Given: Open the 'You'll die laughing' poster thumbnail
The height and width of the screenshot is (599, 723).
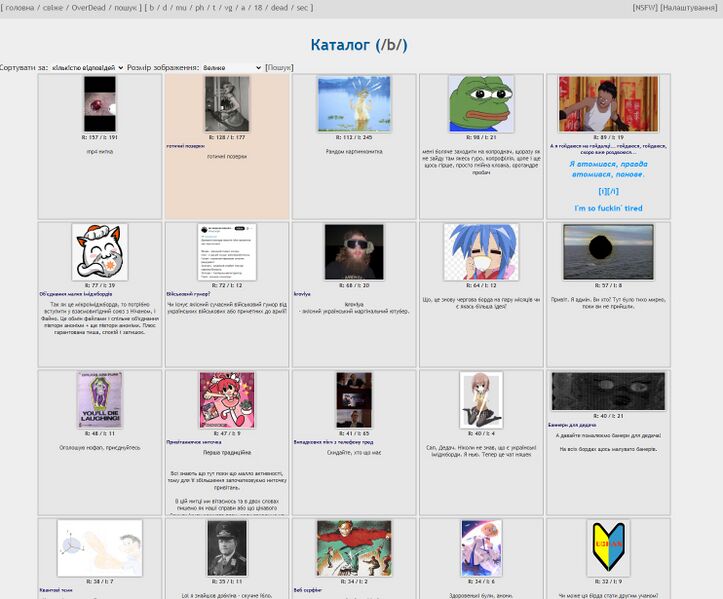Looking at the screenshot, I should (x=100, y=400).
